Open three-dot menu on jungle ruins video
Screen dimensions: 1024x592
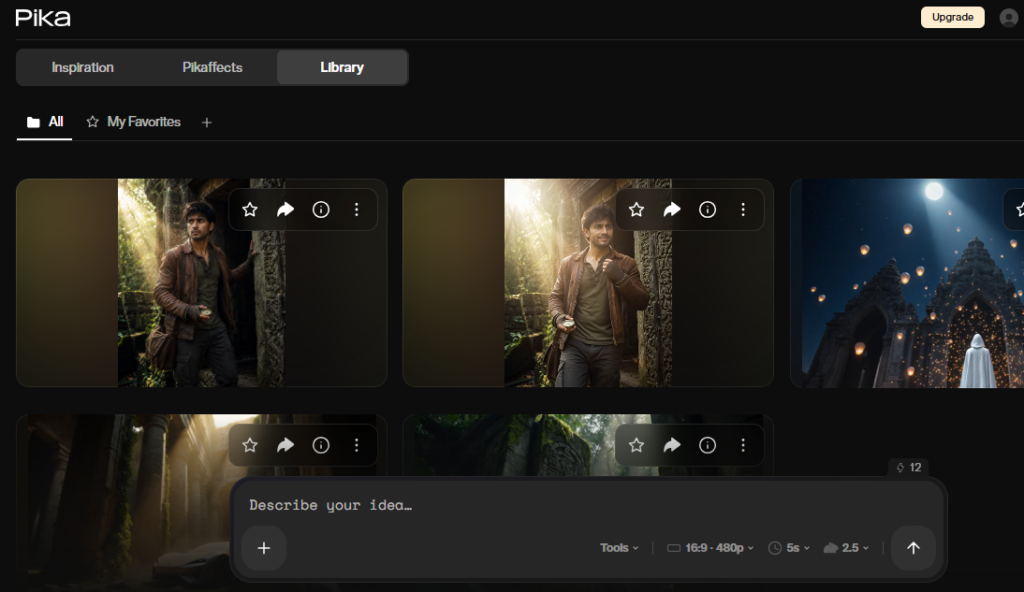pyautogui.click(x=743, y=446)
